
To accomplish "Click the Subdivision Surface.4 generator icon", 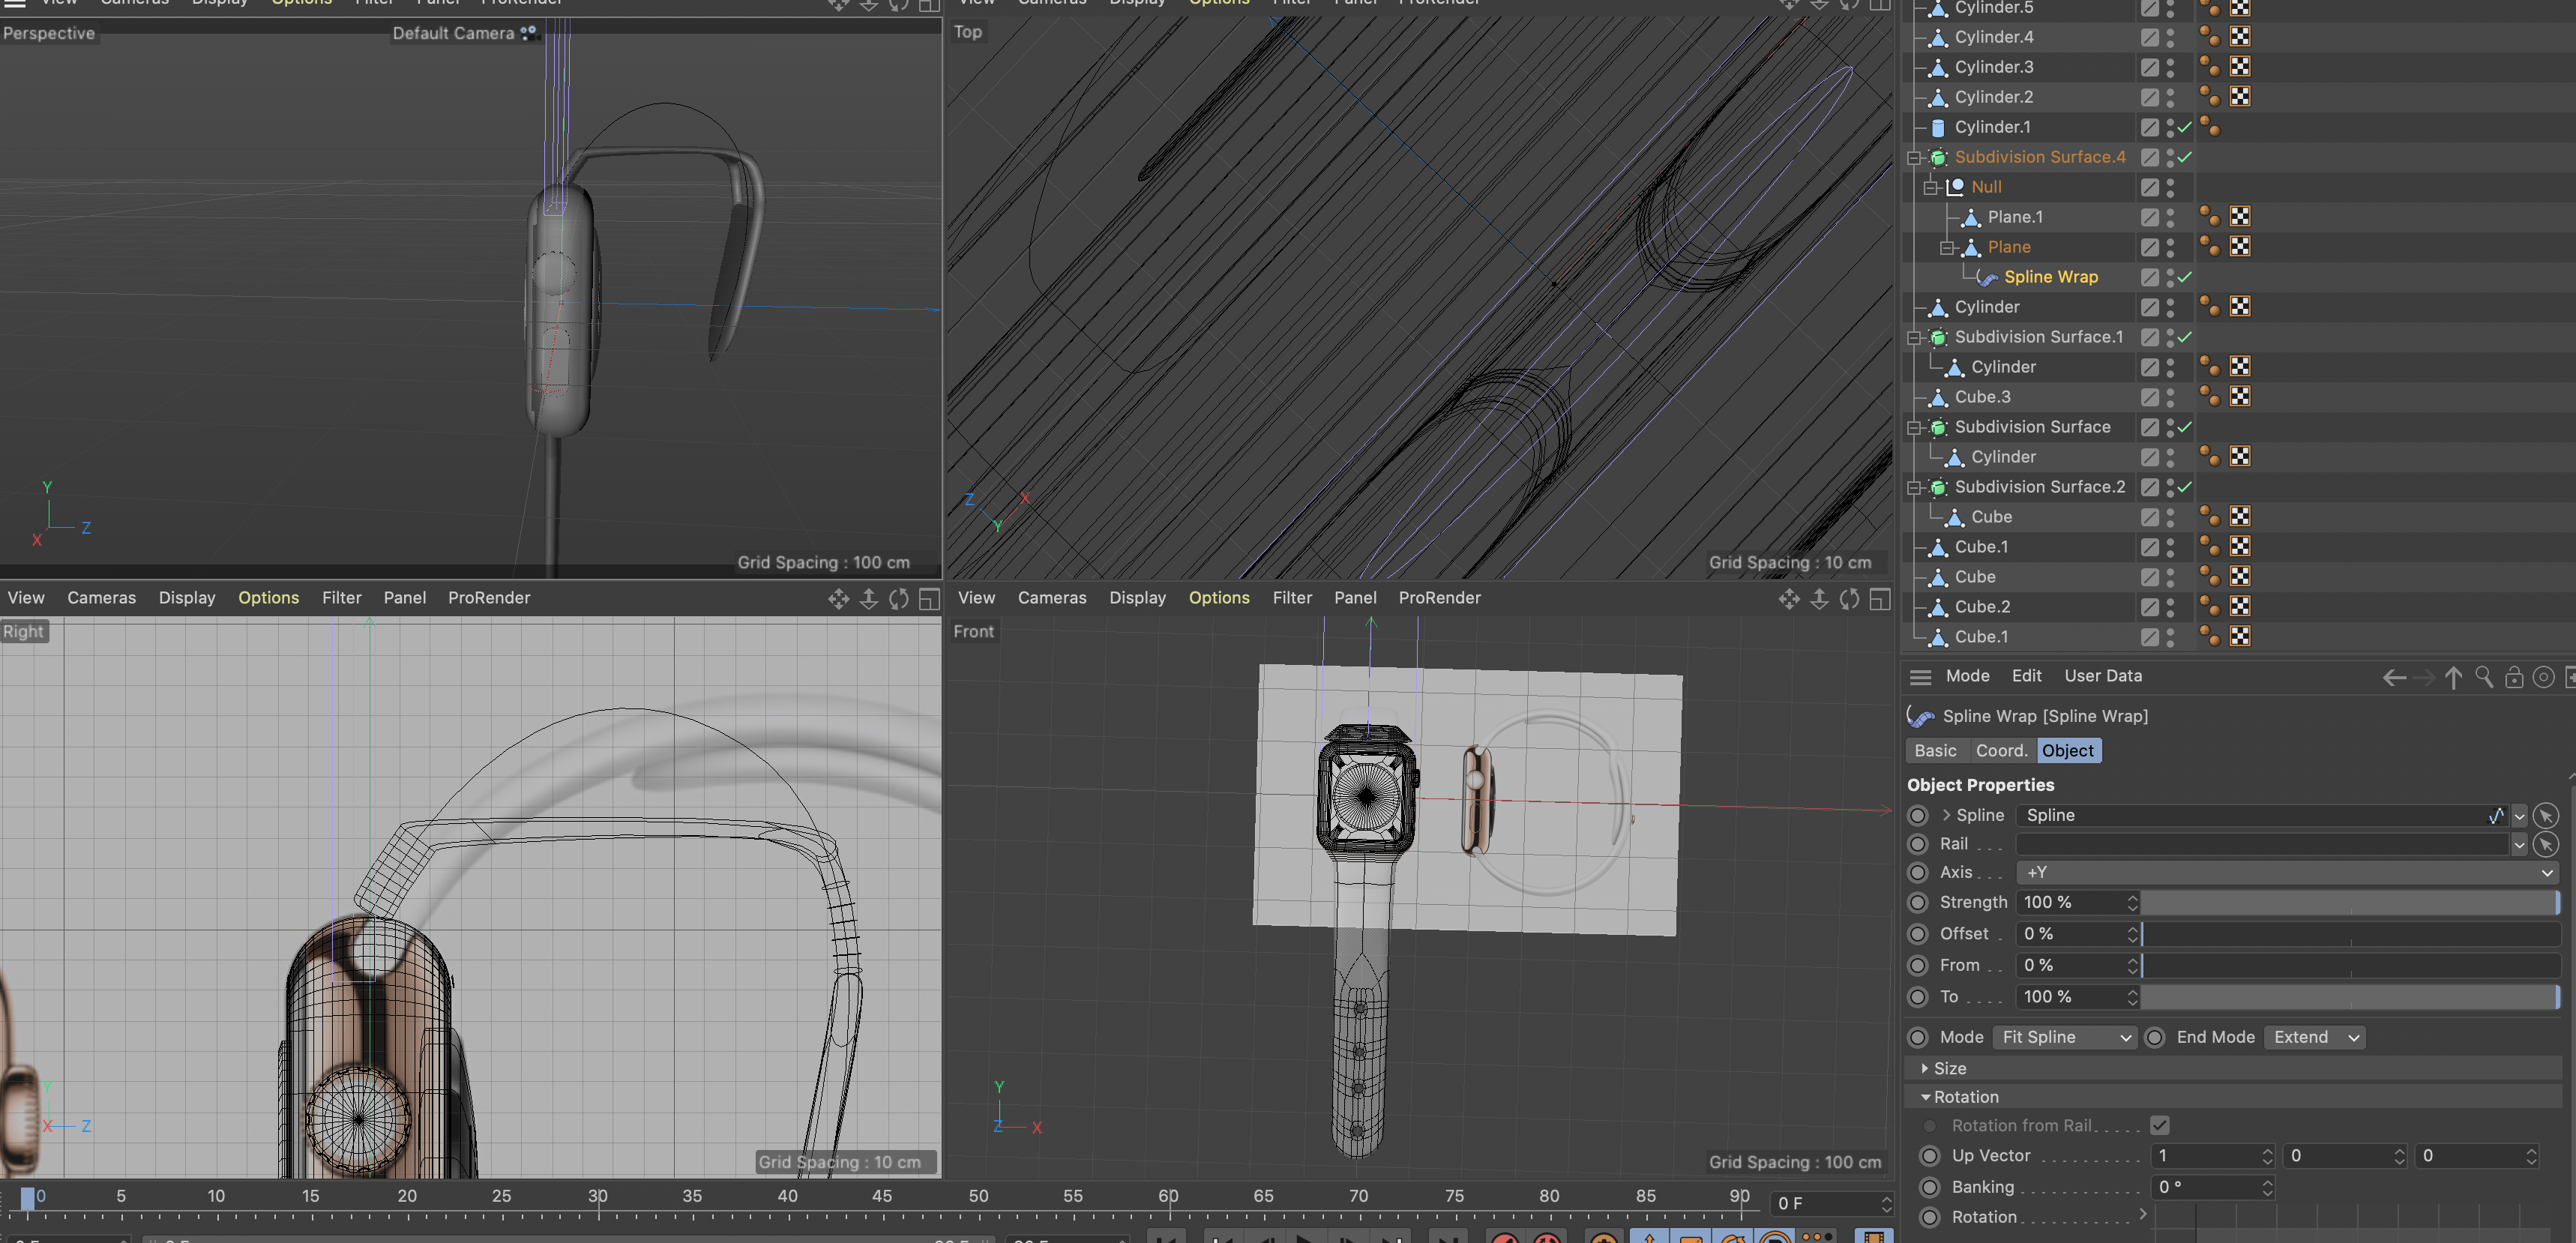I will [x=1938, y=157].
